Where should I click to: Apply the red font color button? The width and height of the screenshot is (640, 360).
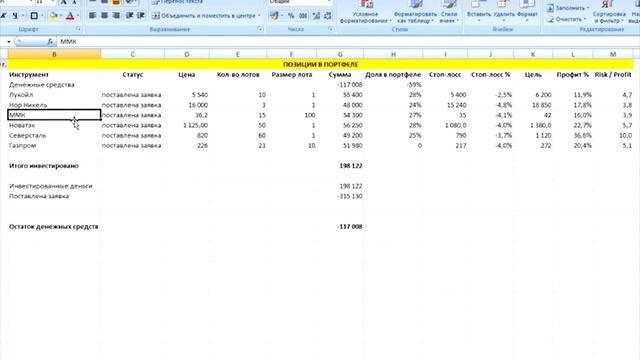click(70, 16)
